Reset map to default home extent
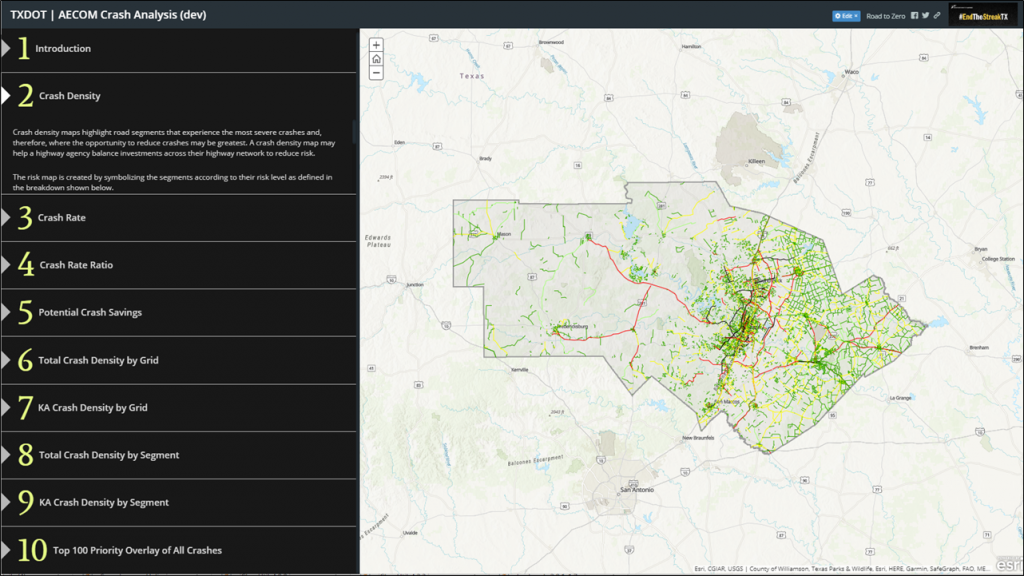 coord(376,59)
